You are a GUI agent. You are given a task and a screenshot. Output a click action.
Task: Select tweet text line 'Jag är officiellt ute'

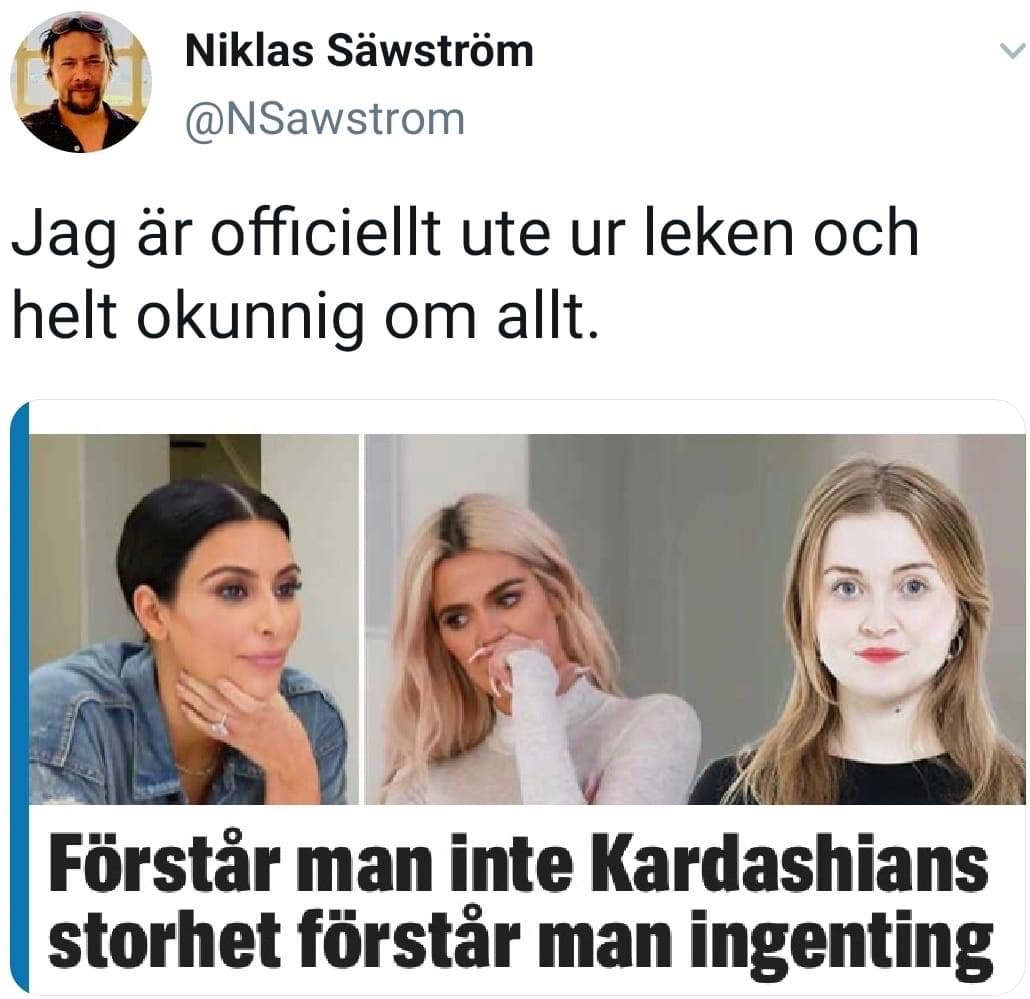click(280, 233)
